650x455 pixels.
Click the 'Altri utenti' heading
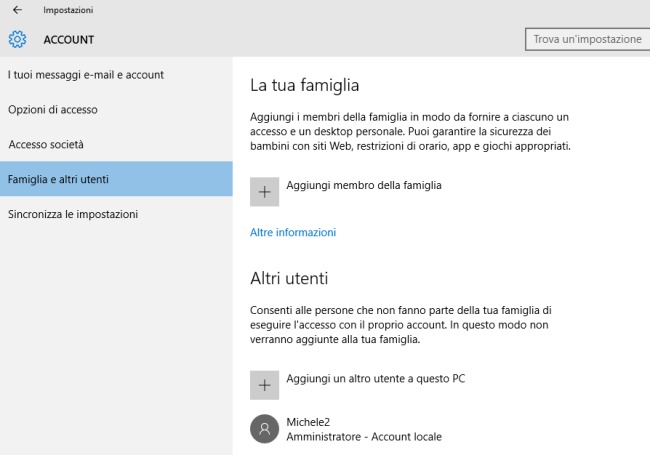point(289,278)
